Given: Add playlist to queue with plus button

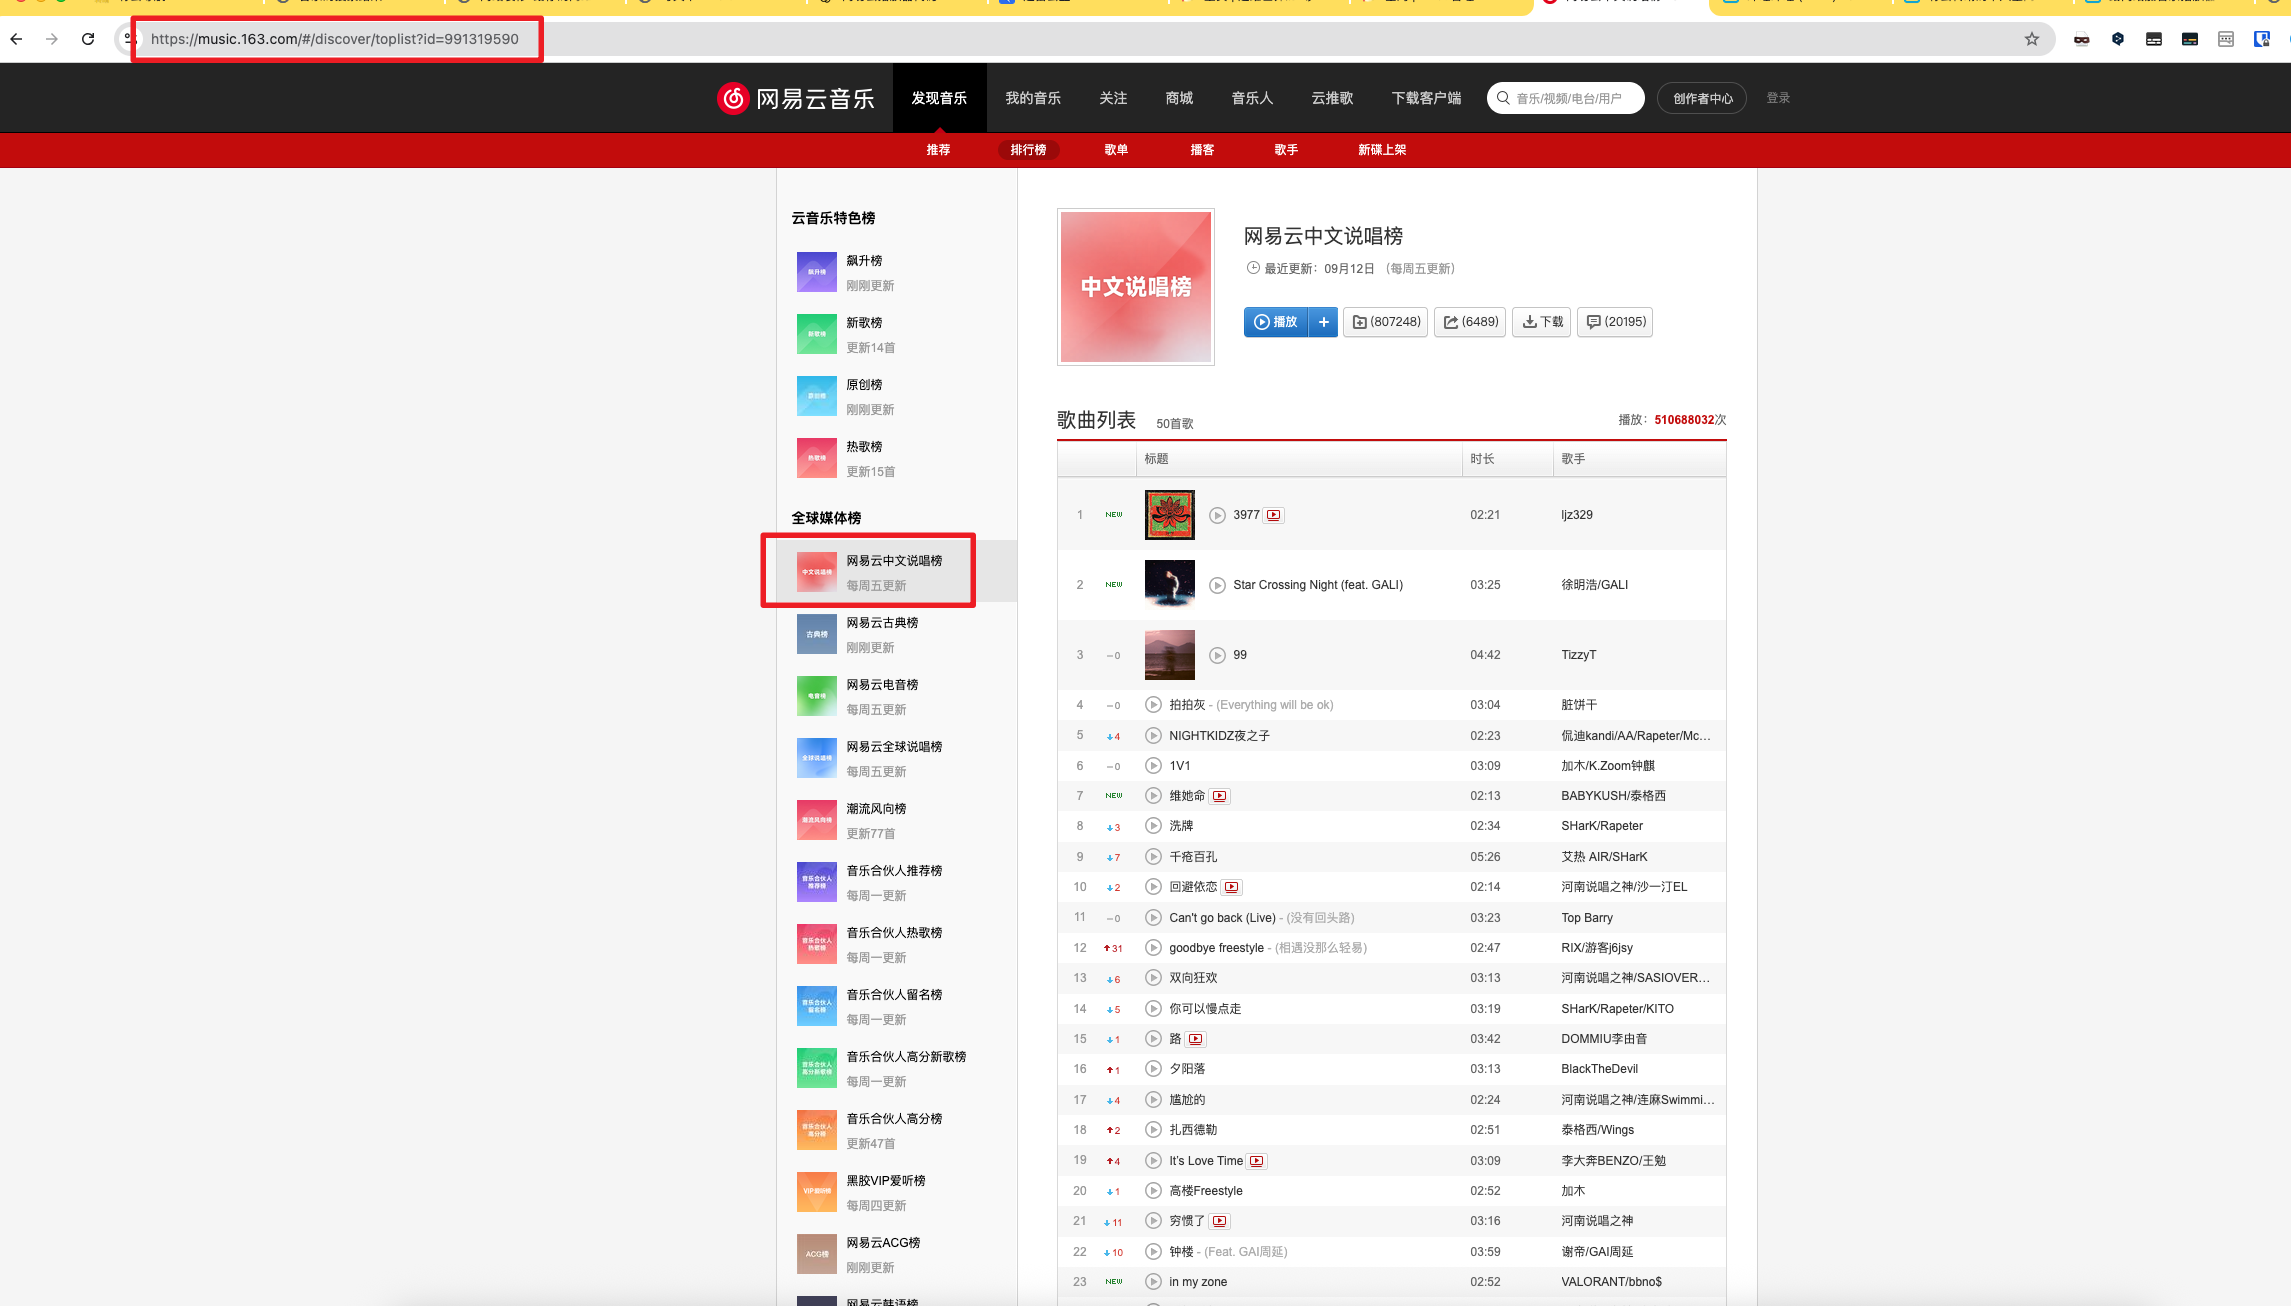Looking at the screenshot, I should (1323, 322).
